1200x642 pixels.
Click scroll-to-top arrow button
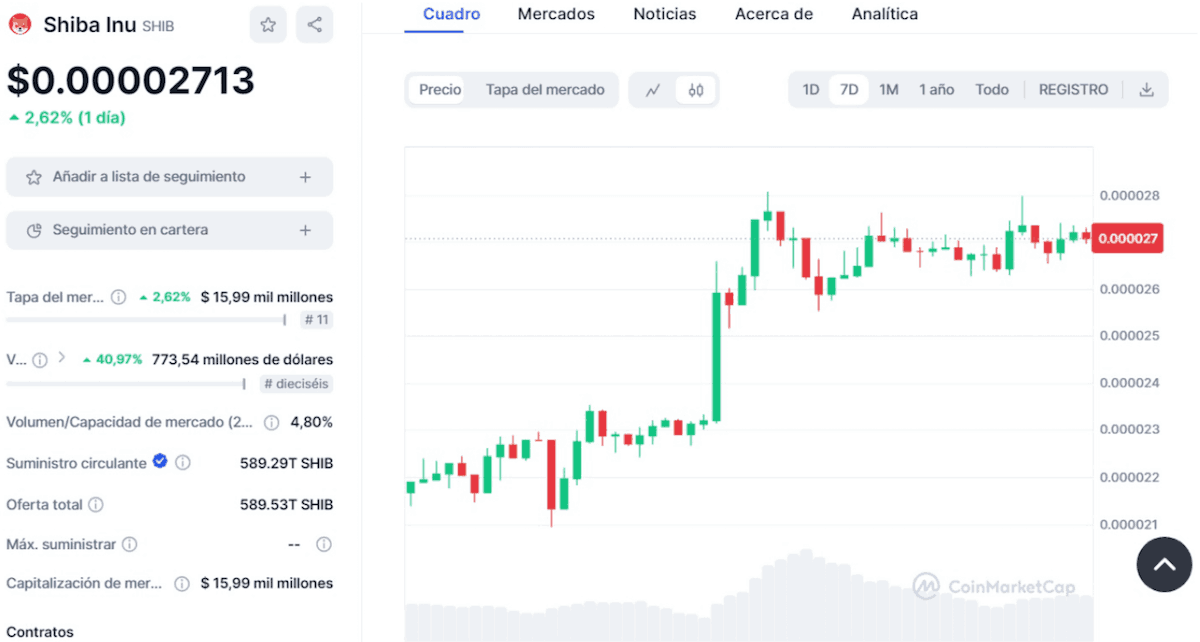[x=1164, y=565]
